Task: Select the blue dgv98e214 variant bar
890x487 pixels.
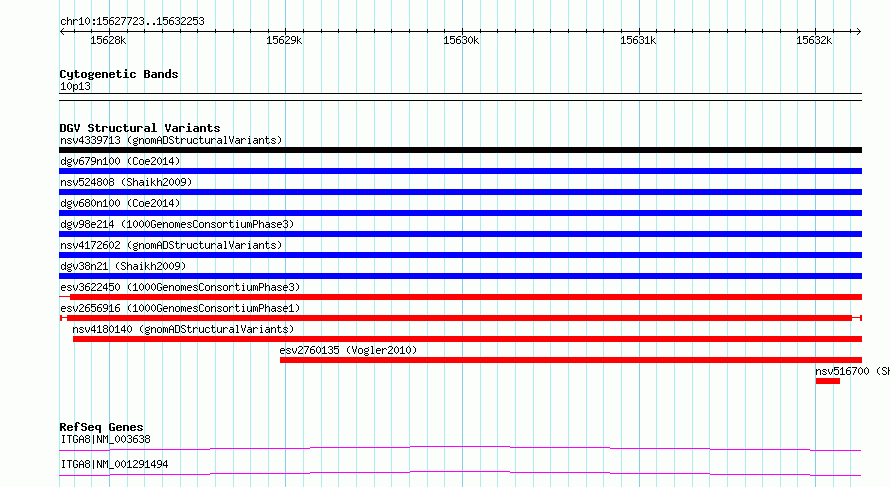Action: (x=460, y=234)
